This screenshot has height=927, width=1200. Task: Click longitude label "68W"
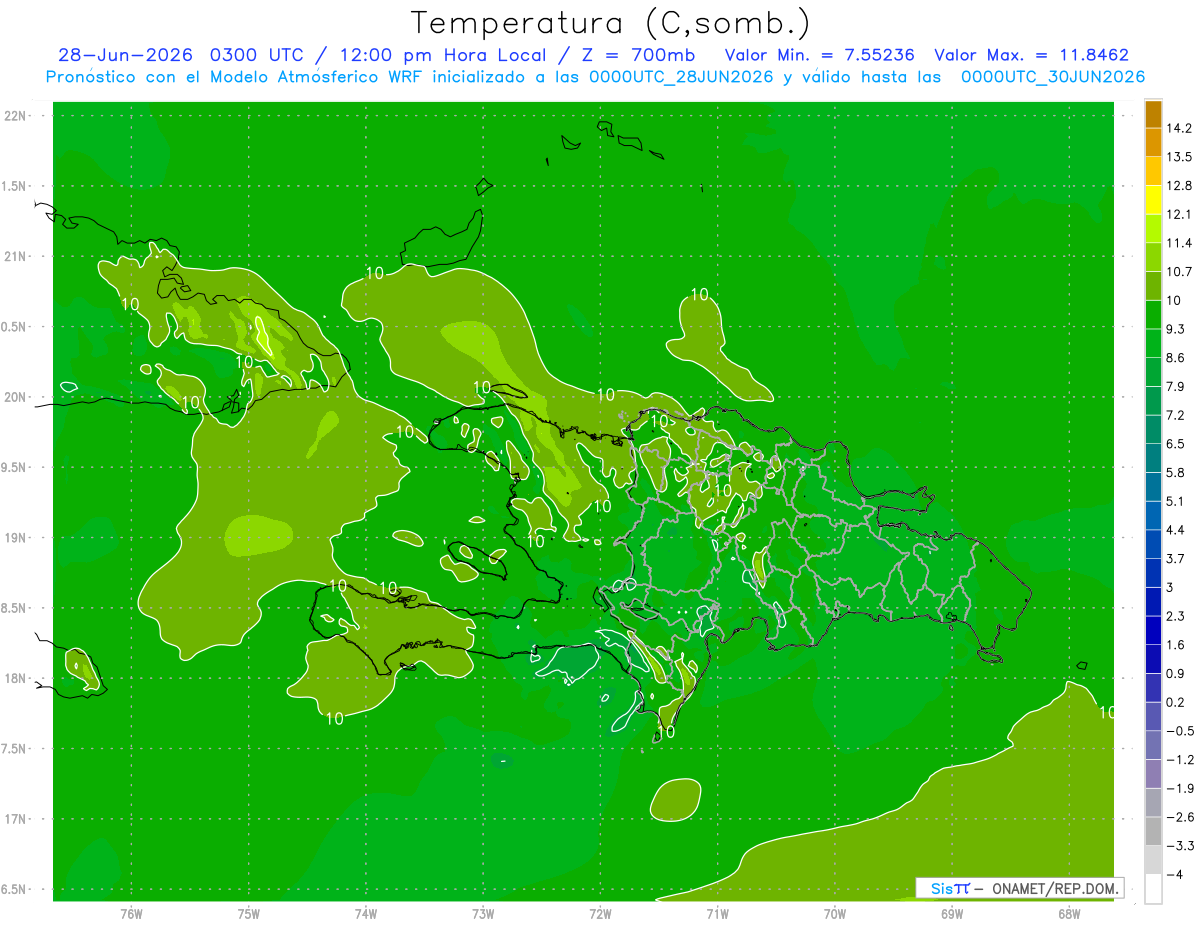click(x=1069, y=914)
